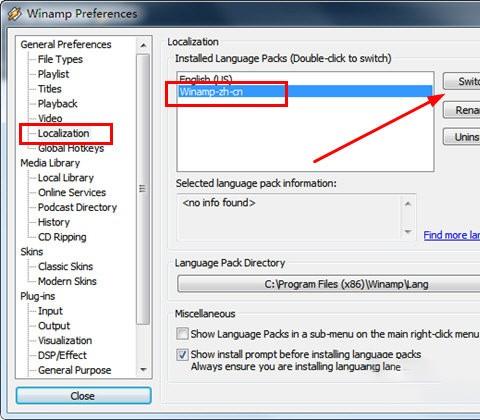Image resolution: width=480 pixels, height=420 pixels.
Task: Open Global Hotkeys preferences
Action: 71,148
